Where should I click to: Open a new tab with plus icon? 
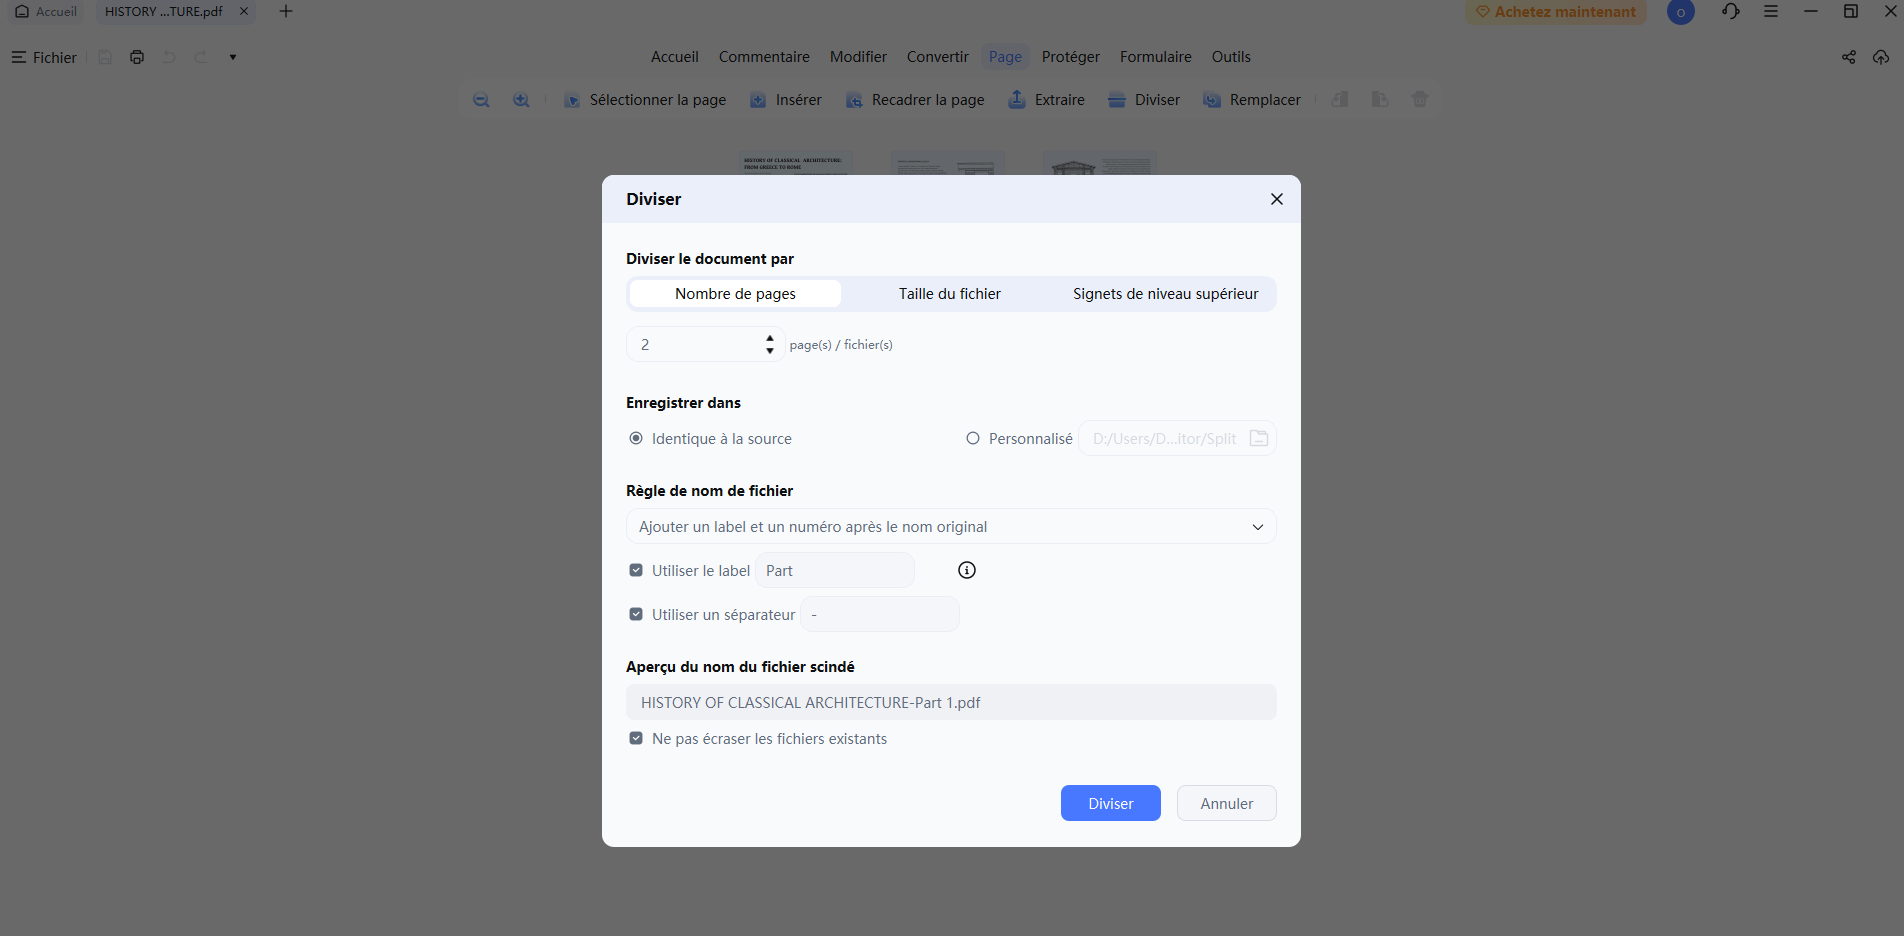point(286,12)
